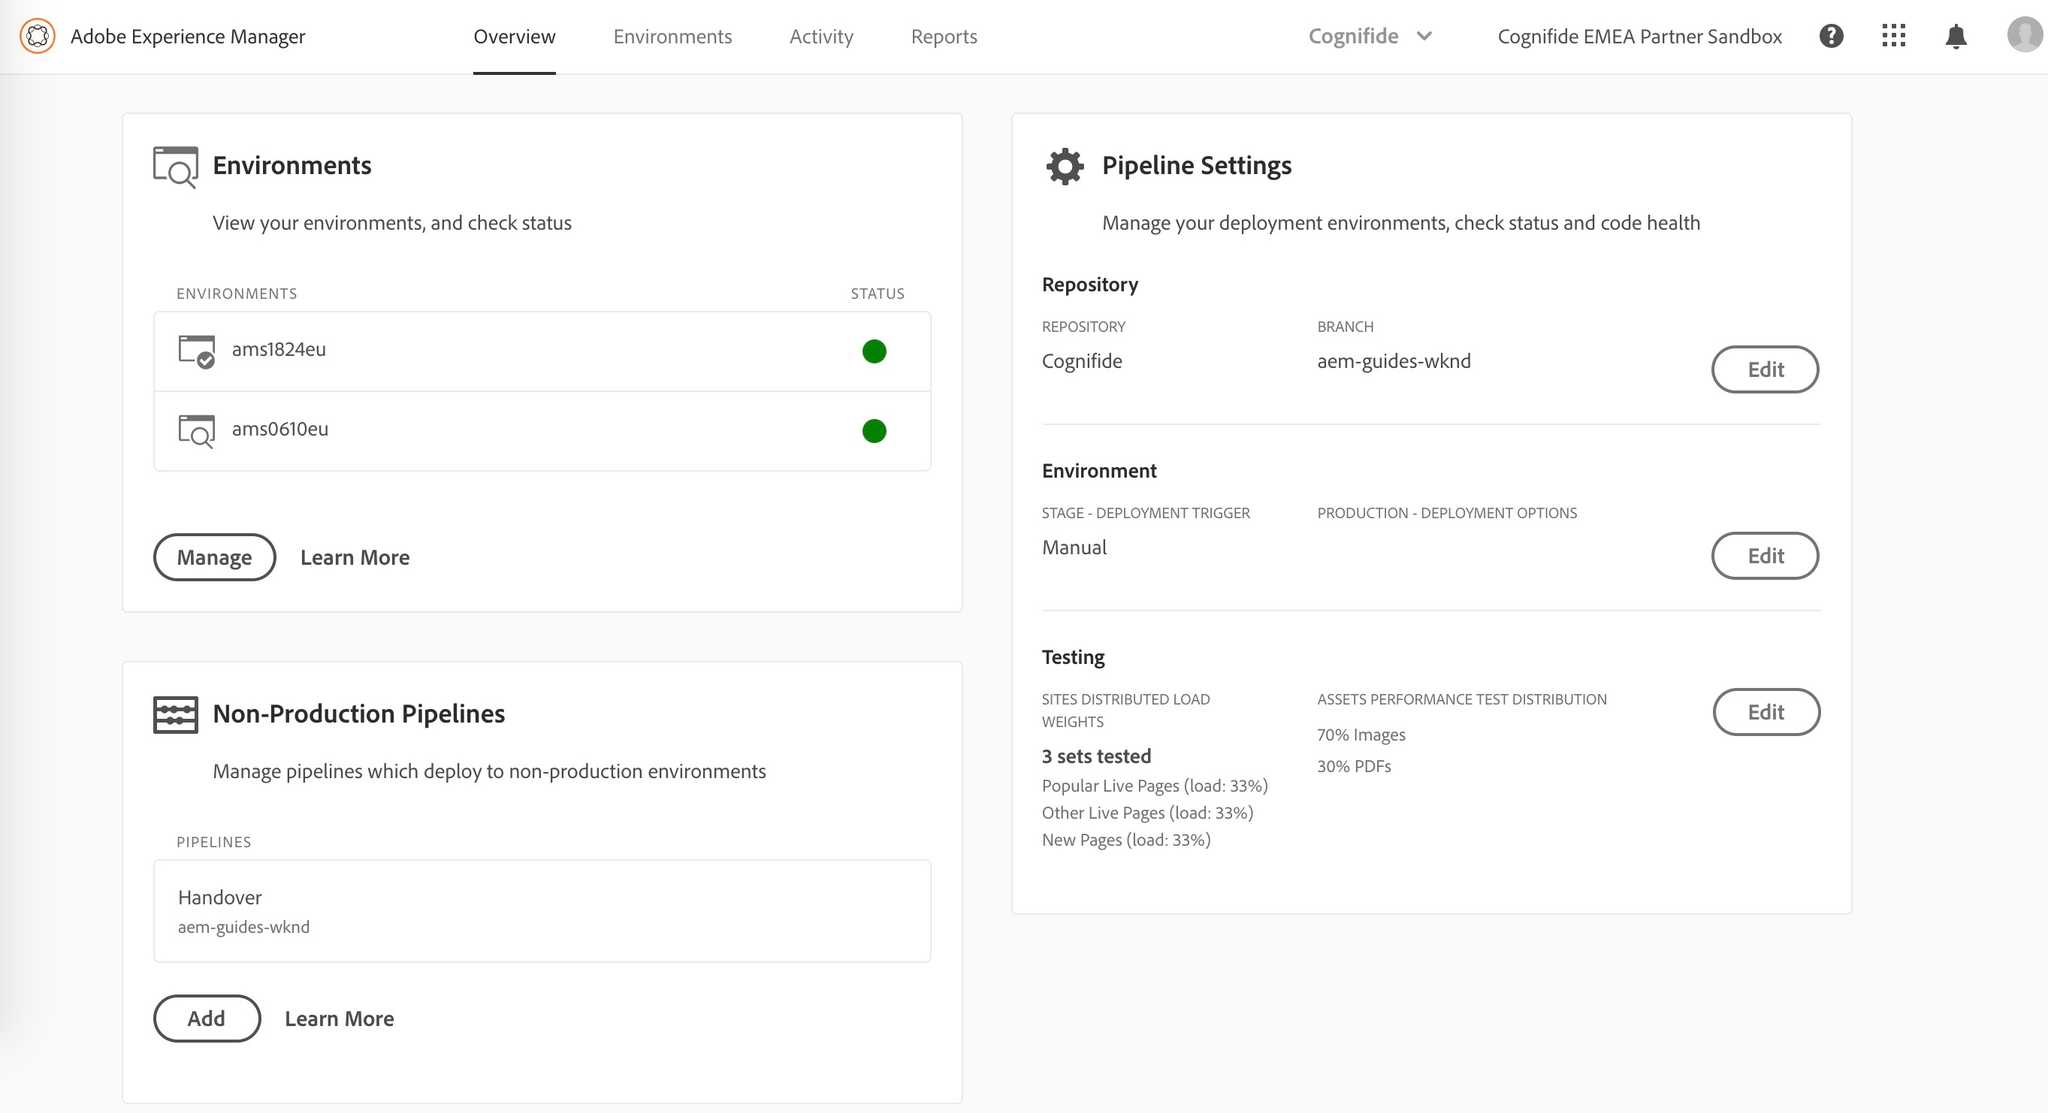Click the Pipeline Settings heading
The height and width of the screenshot is (1113, 2048).
click(x=1197, y=165)
